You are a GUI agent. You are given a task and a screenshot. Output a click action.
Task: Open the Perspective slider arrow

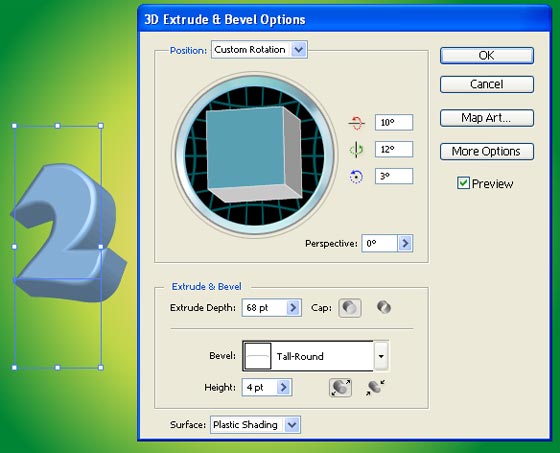405,244
